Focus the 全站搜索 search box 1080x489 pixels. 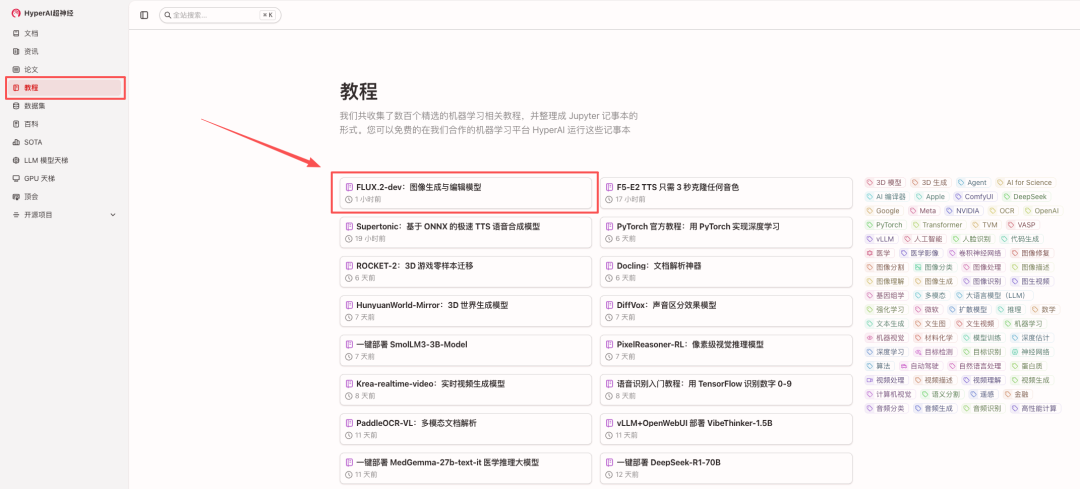pyautogui.click(x=220, y=14)
